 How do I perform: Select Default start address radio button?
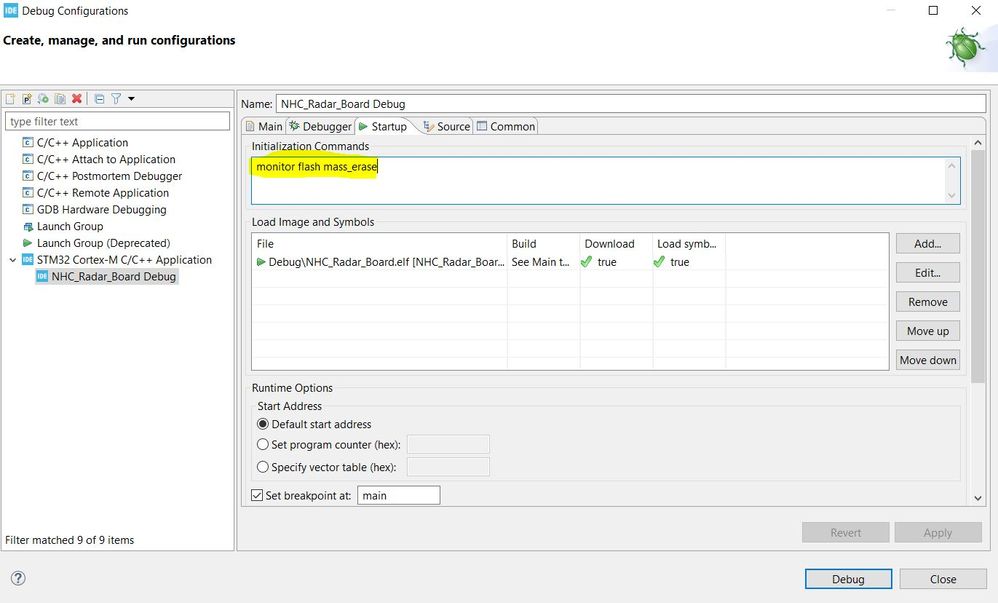tap(262, 424)
